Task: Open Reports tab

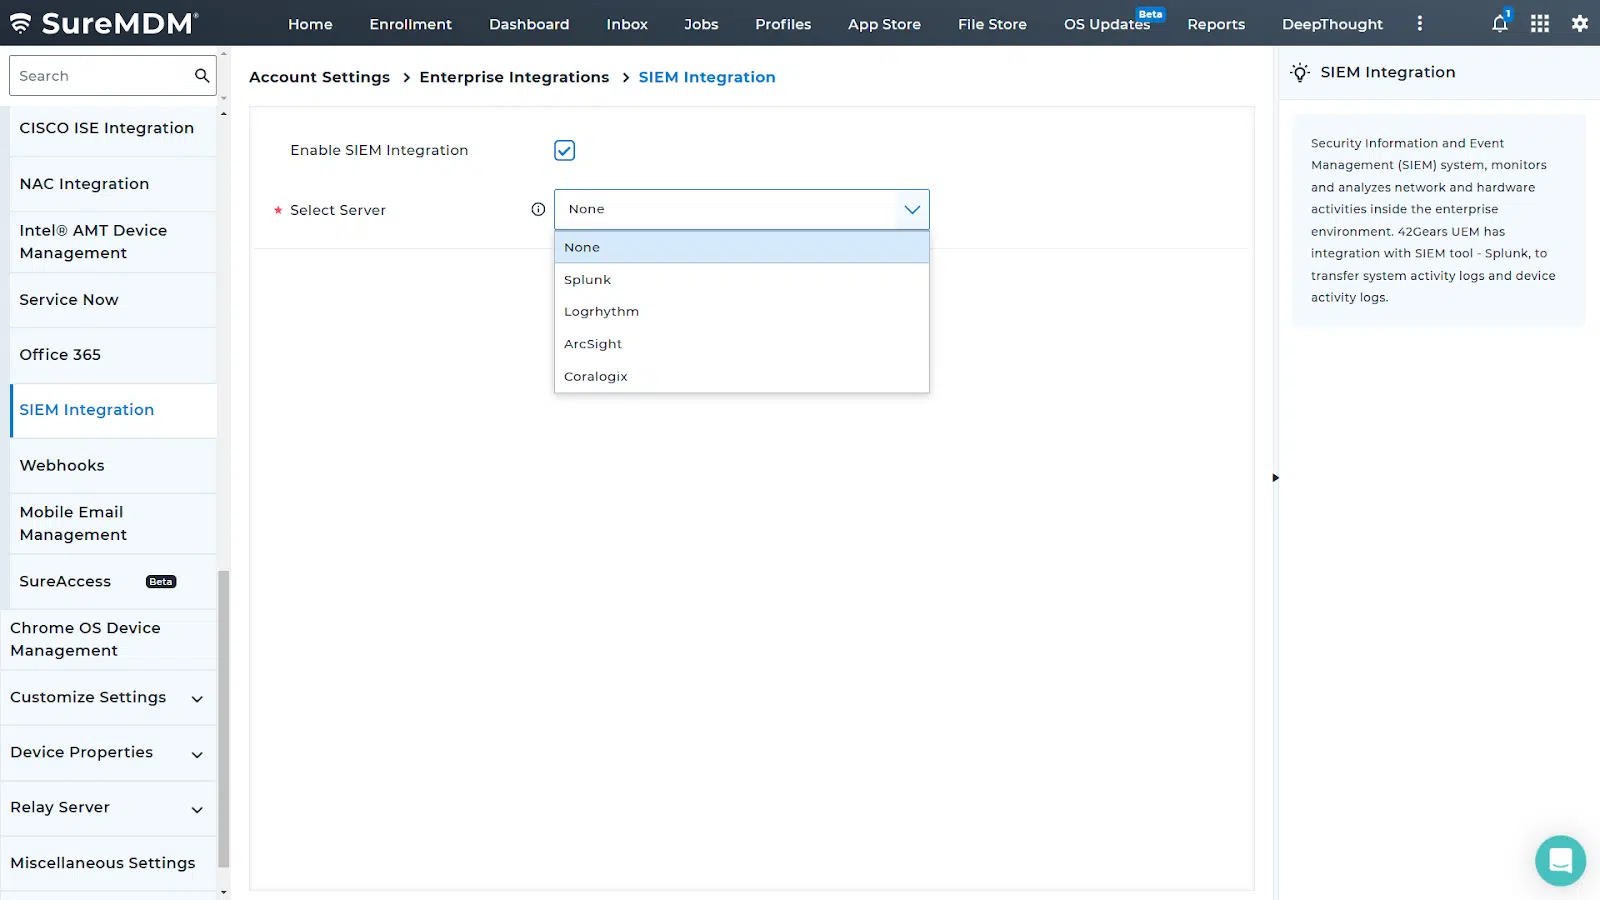Action: pos(1216,24)
